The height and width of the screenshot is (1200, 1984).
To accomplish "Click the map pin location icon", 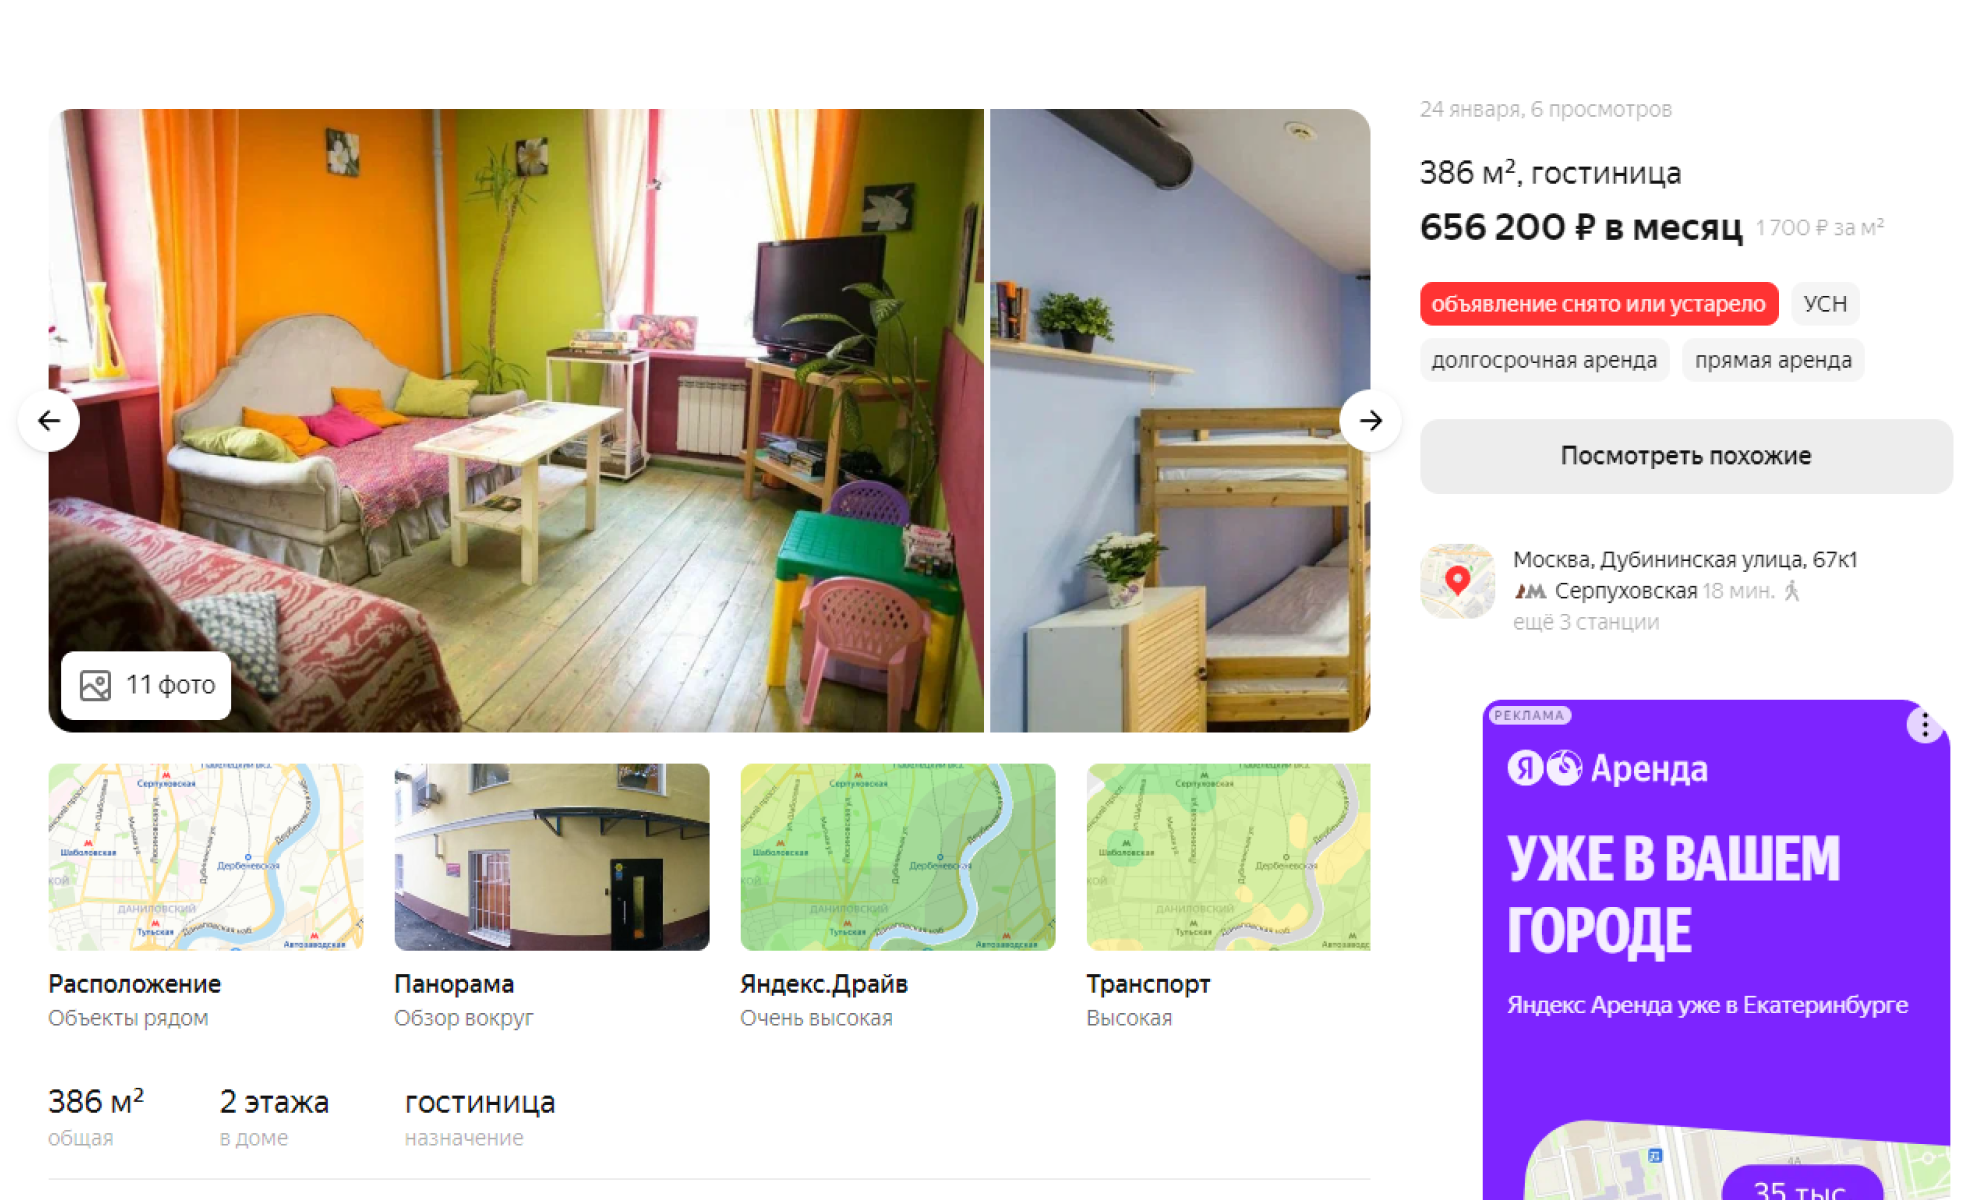I will [1457, 581].
